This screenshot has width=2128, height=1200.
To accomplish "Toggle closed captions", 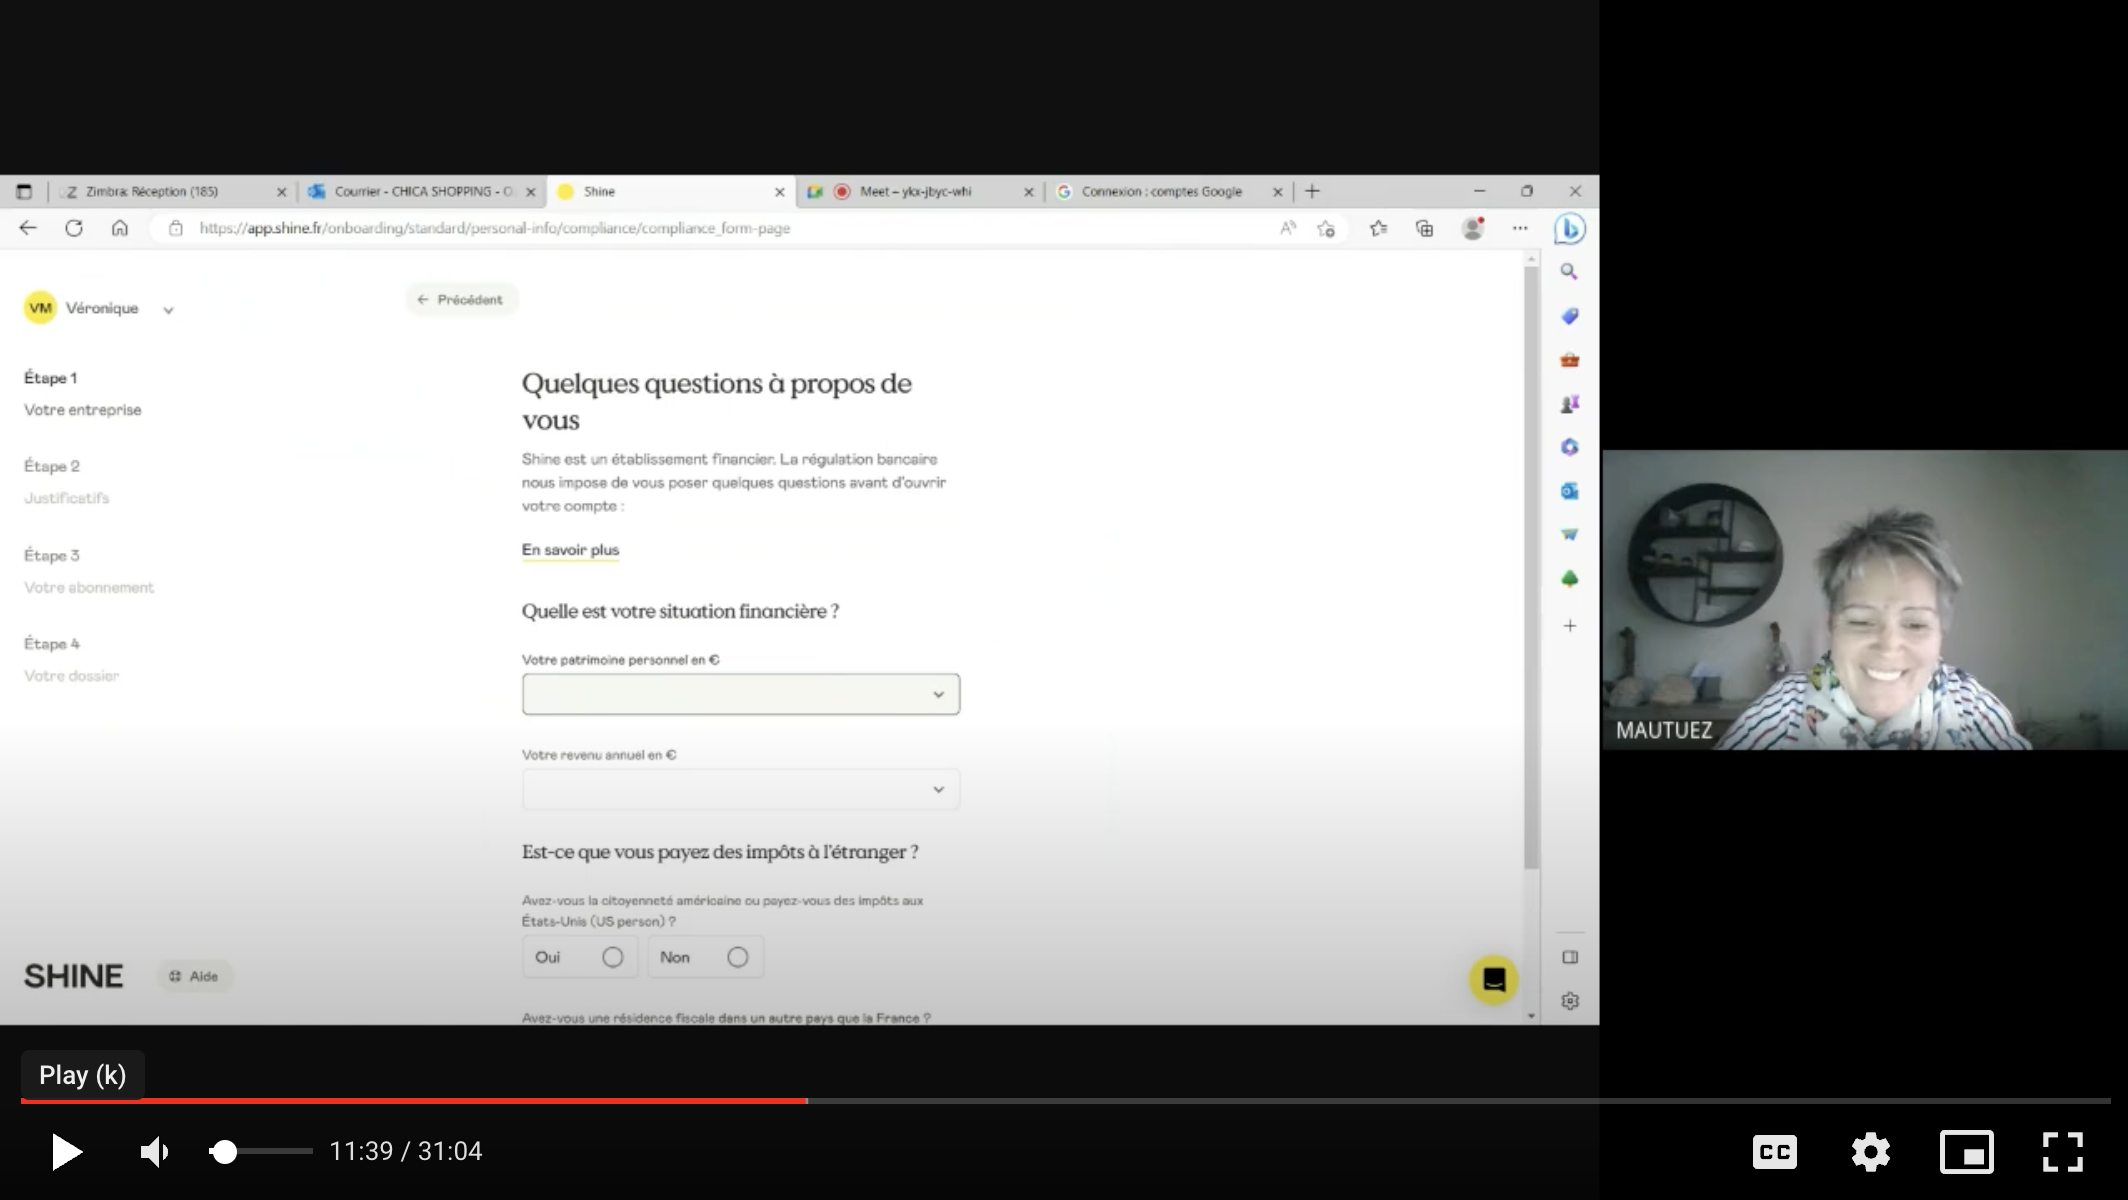I will [1775, 1152].
